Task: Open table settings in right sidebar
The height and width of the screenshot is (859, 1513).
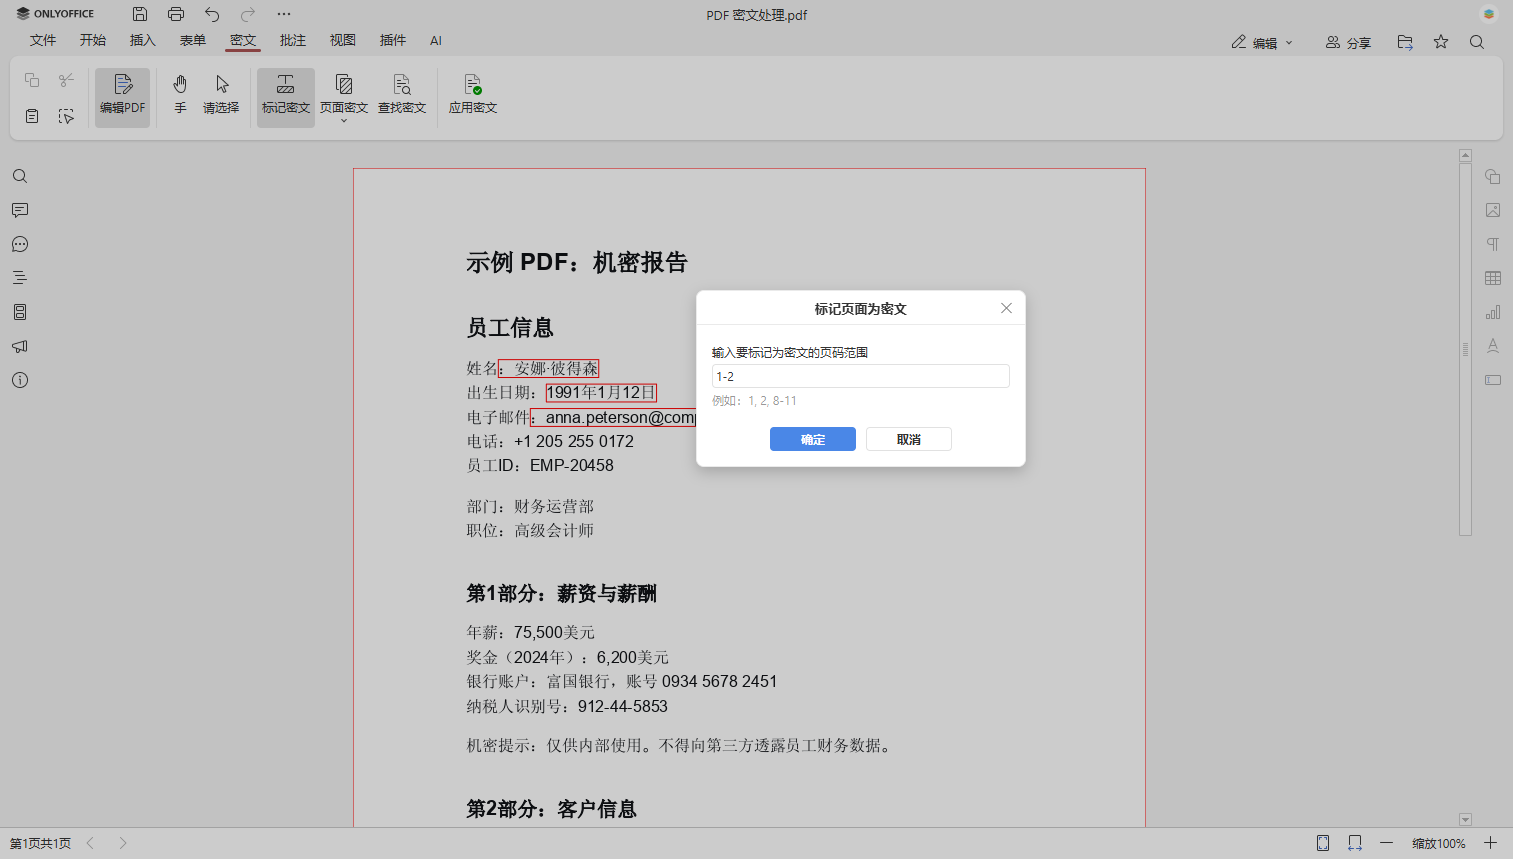Action: [x=1492, y=277]
